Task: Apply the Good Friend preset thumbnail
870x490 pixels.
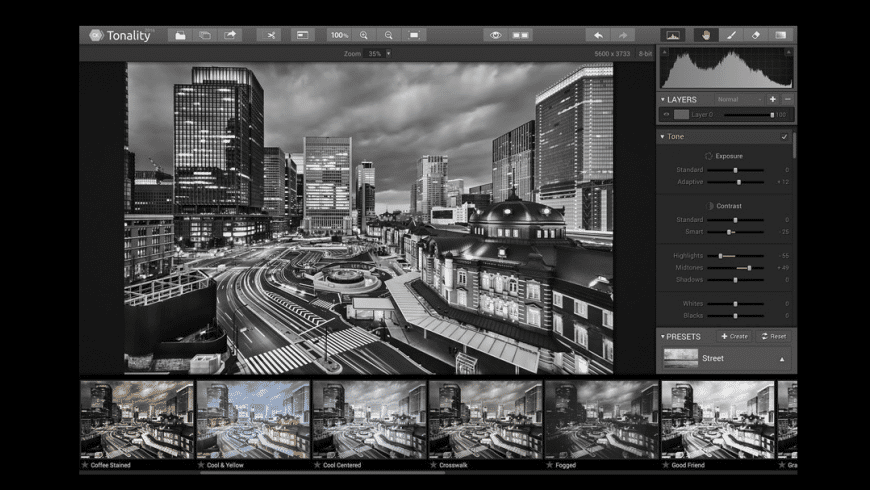Action: [x=718, y=420]
